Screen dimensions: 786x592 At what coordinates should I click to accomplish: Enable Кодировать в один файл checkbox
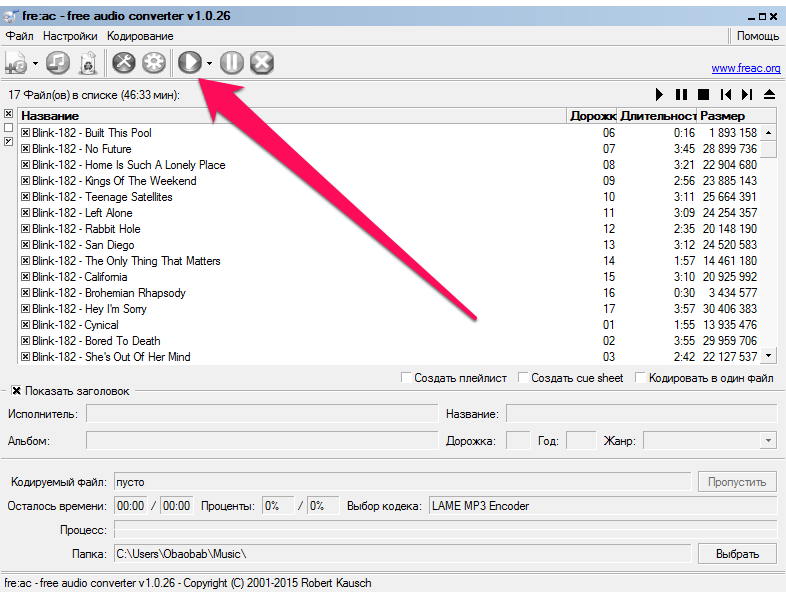coord(640,377)
